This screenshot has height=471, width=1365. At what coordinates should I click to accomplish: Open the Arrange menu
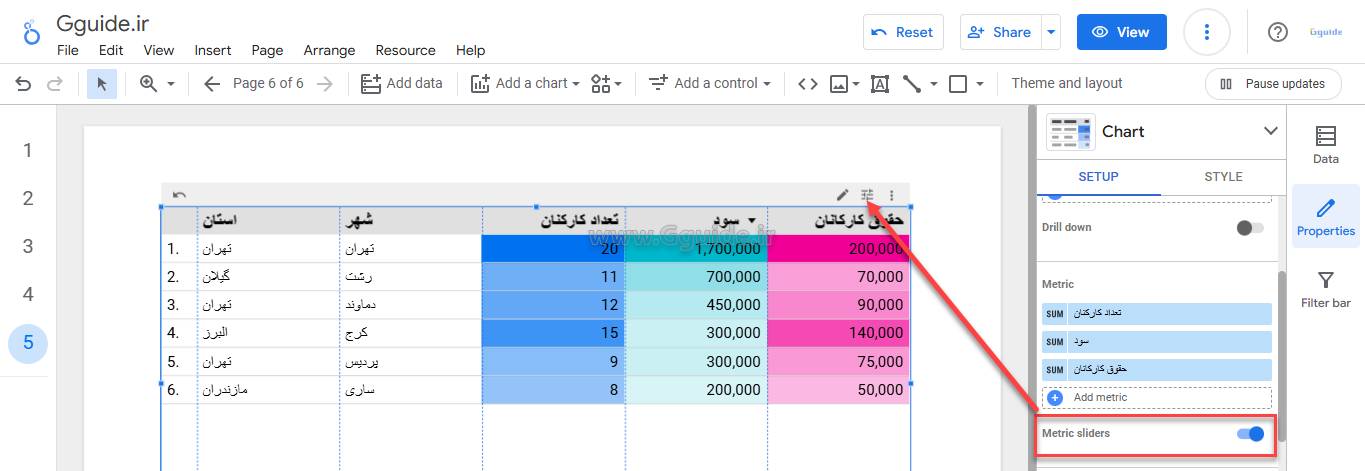329,50
